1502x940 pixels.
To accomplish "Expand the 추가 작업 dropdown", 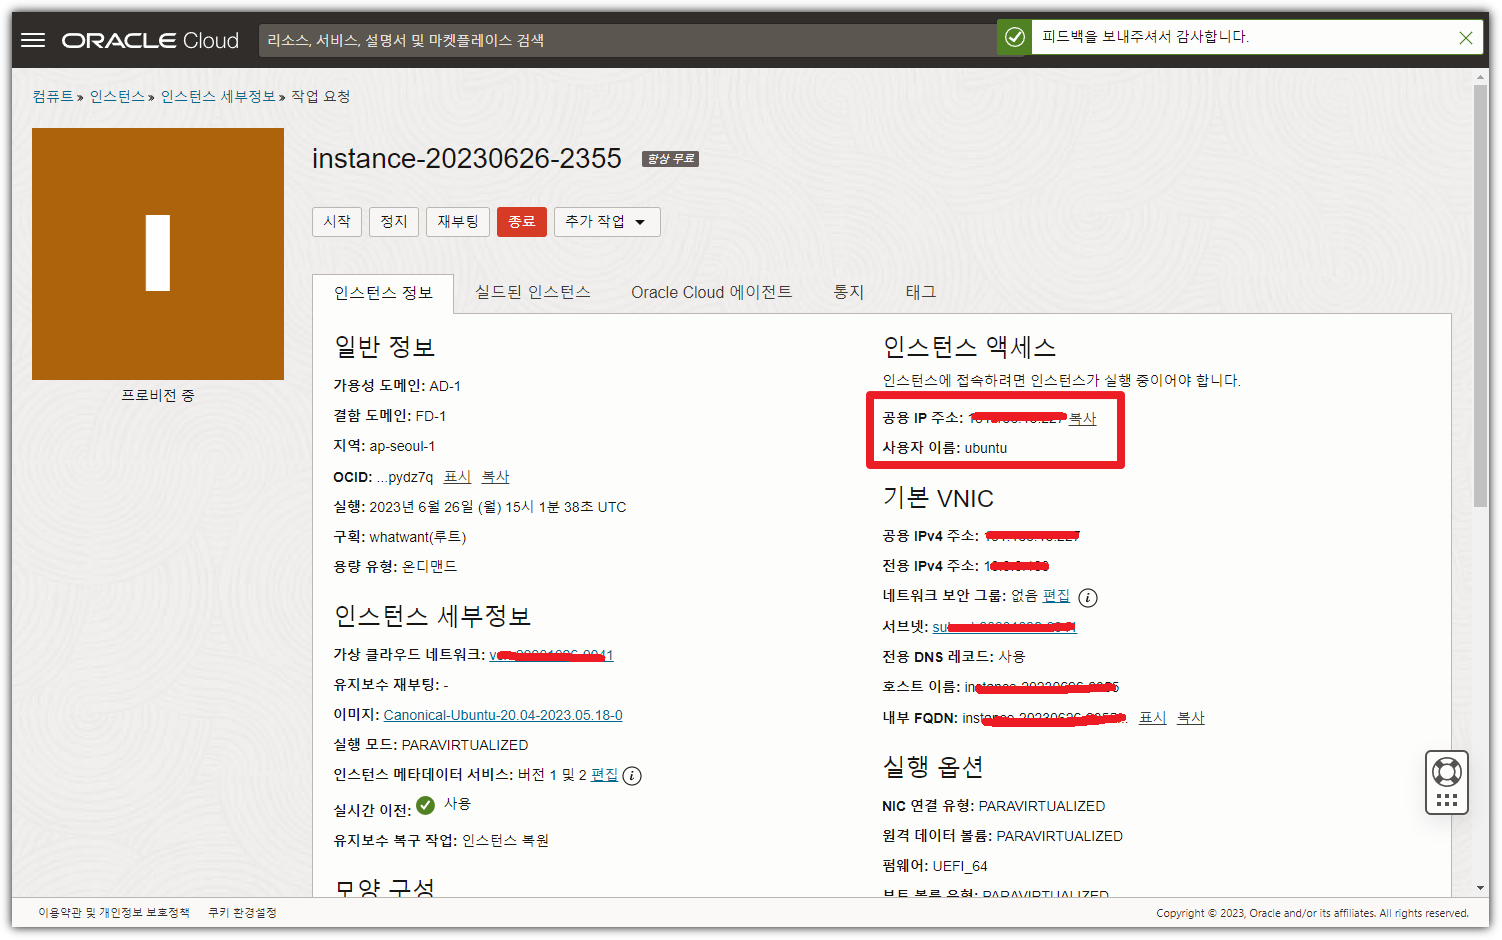I will (x=607, y=221).
